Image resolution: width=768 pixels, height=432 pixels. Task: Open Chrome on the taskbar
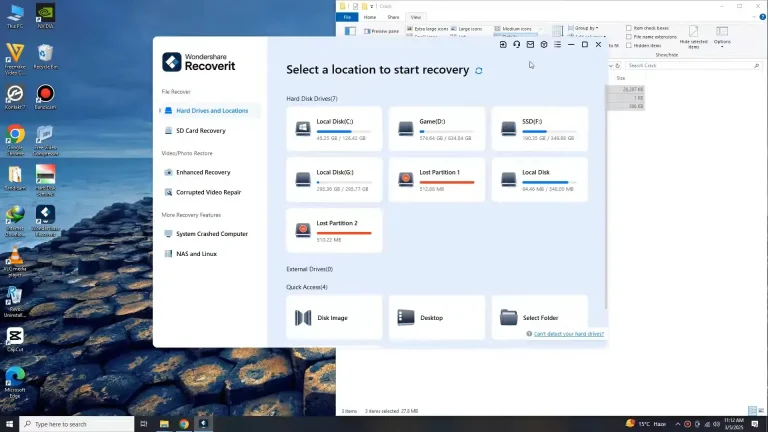(x=184, y=424)
